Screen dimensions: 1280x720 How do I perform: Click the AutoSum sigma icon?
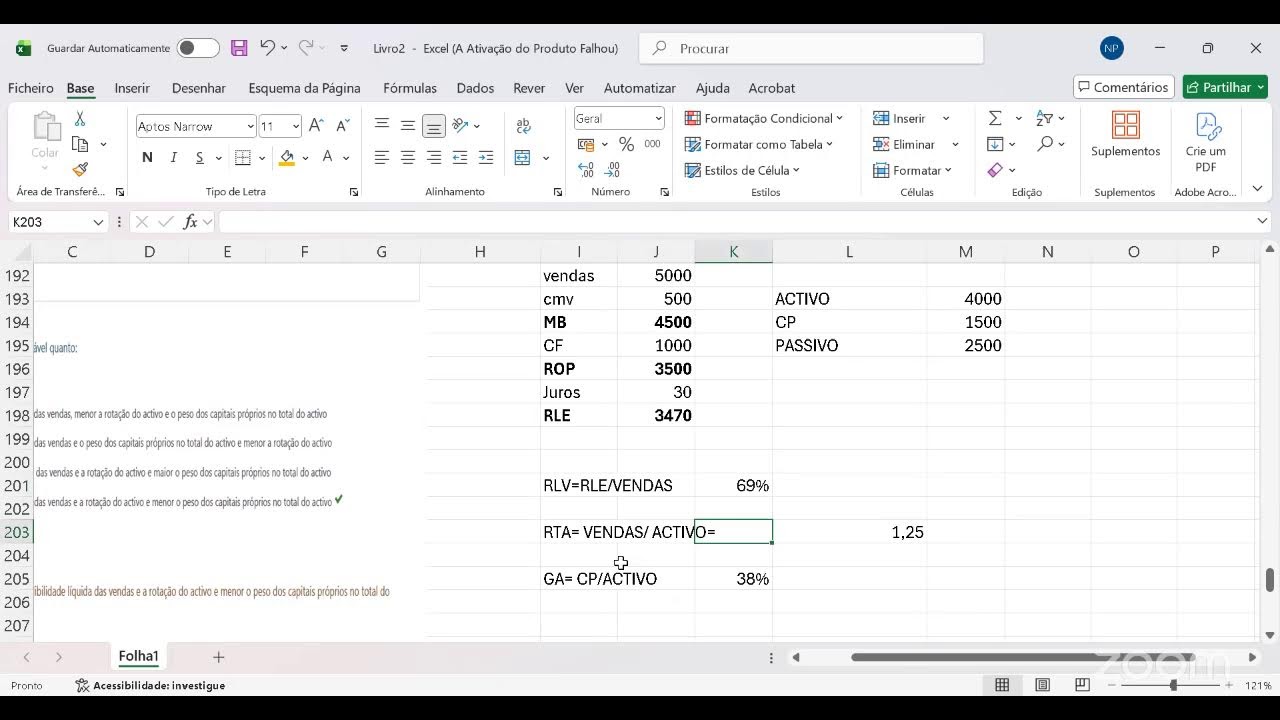point(995,118)
